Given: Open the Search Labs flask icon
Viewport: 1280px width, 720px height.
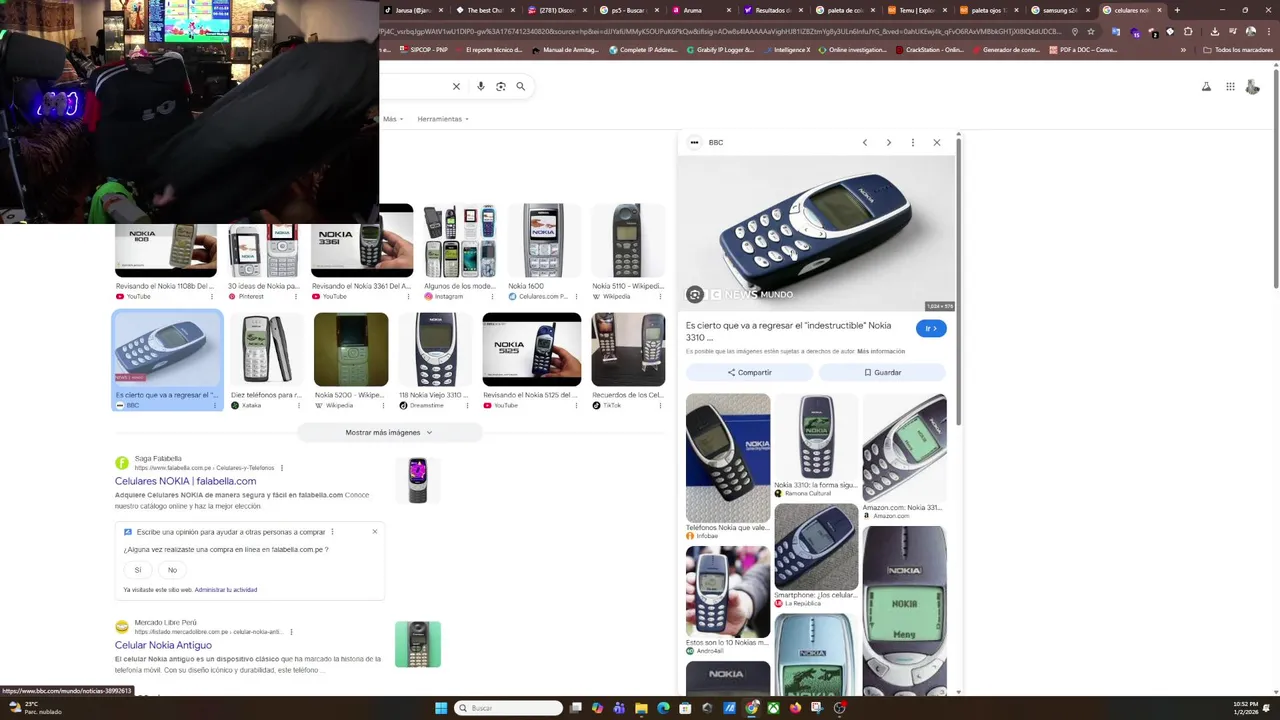Looking at the screenshot, I should pyautogui.click(x=1206, y=87).
